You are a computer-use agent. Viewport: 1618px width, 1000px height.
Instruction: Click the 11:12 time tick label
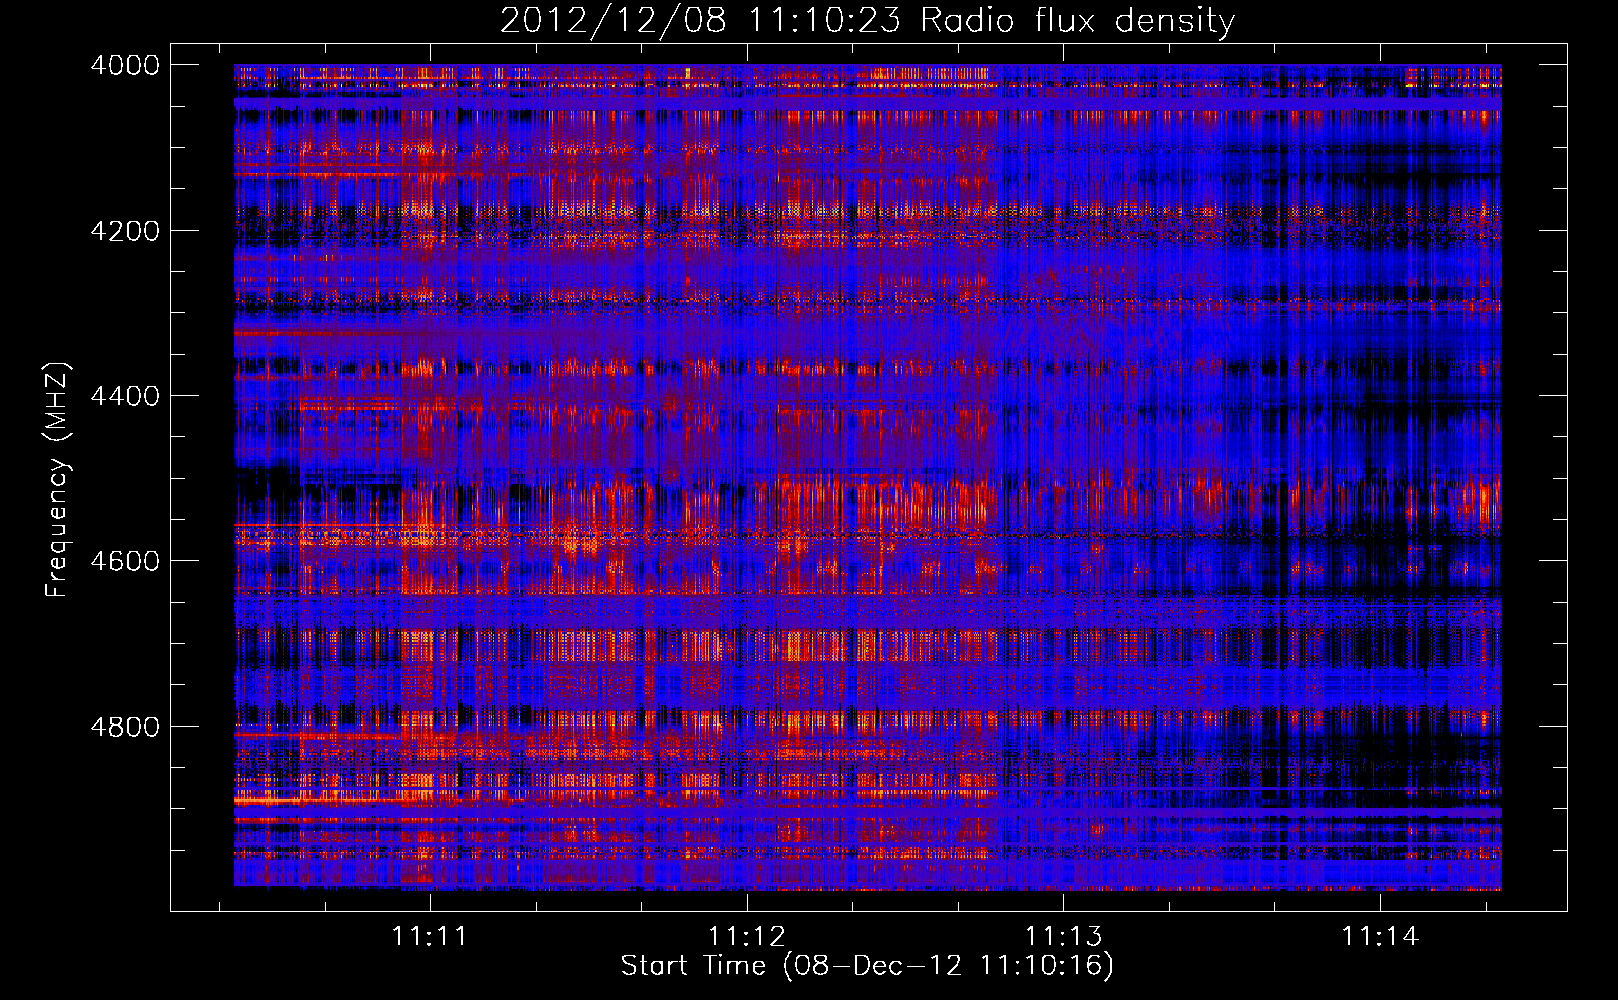point(747,936)
